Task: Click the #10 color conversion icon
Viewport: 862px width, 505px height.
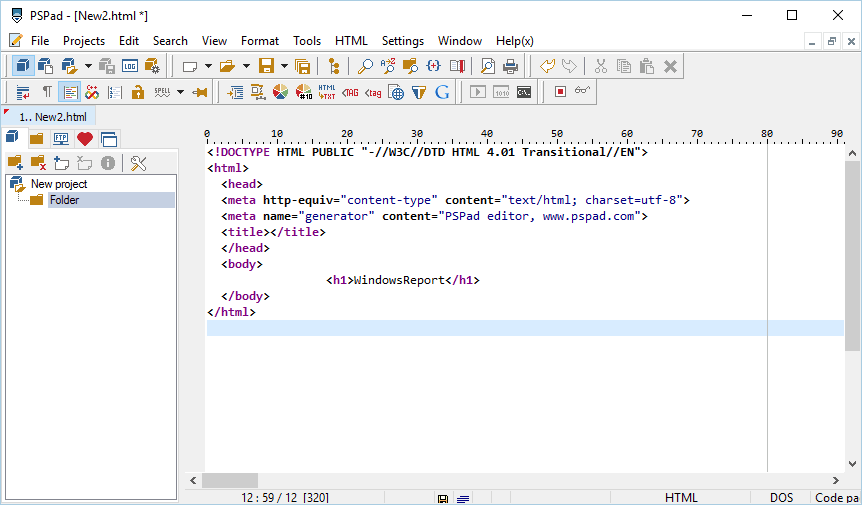Action: point(303,92)
